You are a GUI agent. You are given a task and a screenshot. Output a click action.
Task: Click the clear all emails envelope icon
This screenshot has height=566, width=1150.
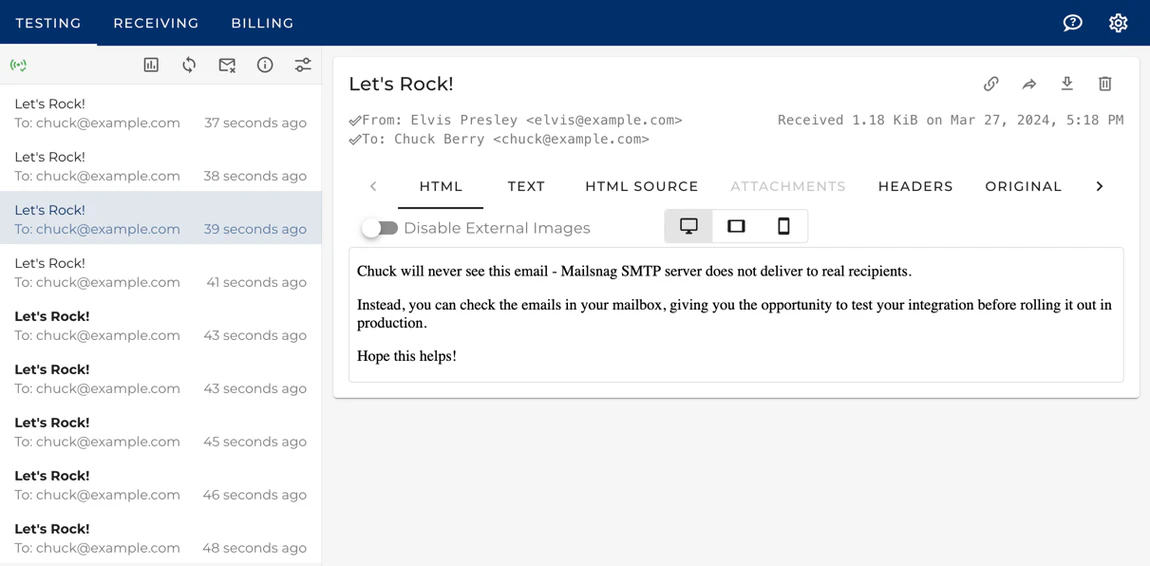[227, 65]
